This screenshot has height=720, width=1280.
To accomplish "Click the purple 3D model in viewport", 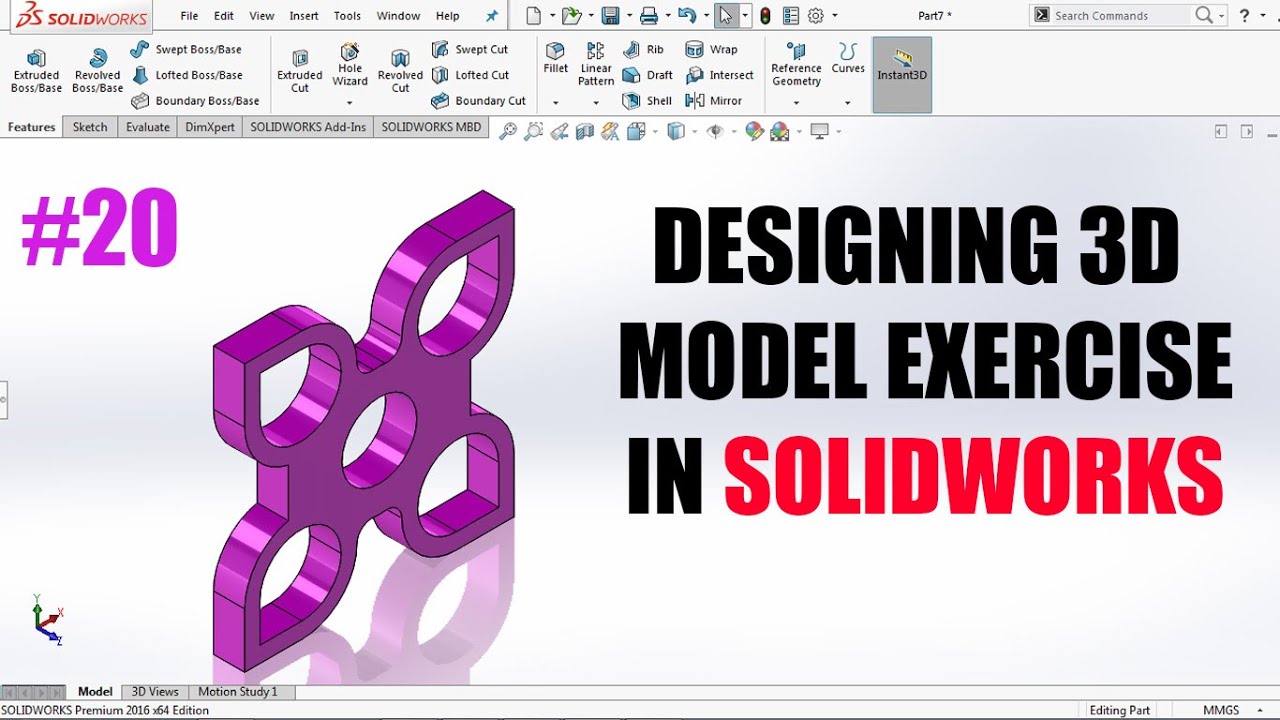I will 365,430.
